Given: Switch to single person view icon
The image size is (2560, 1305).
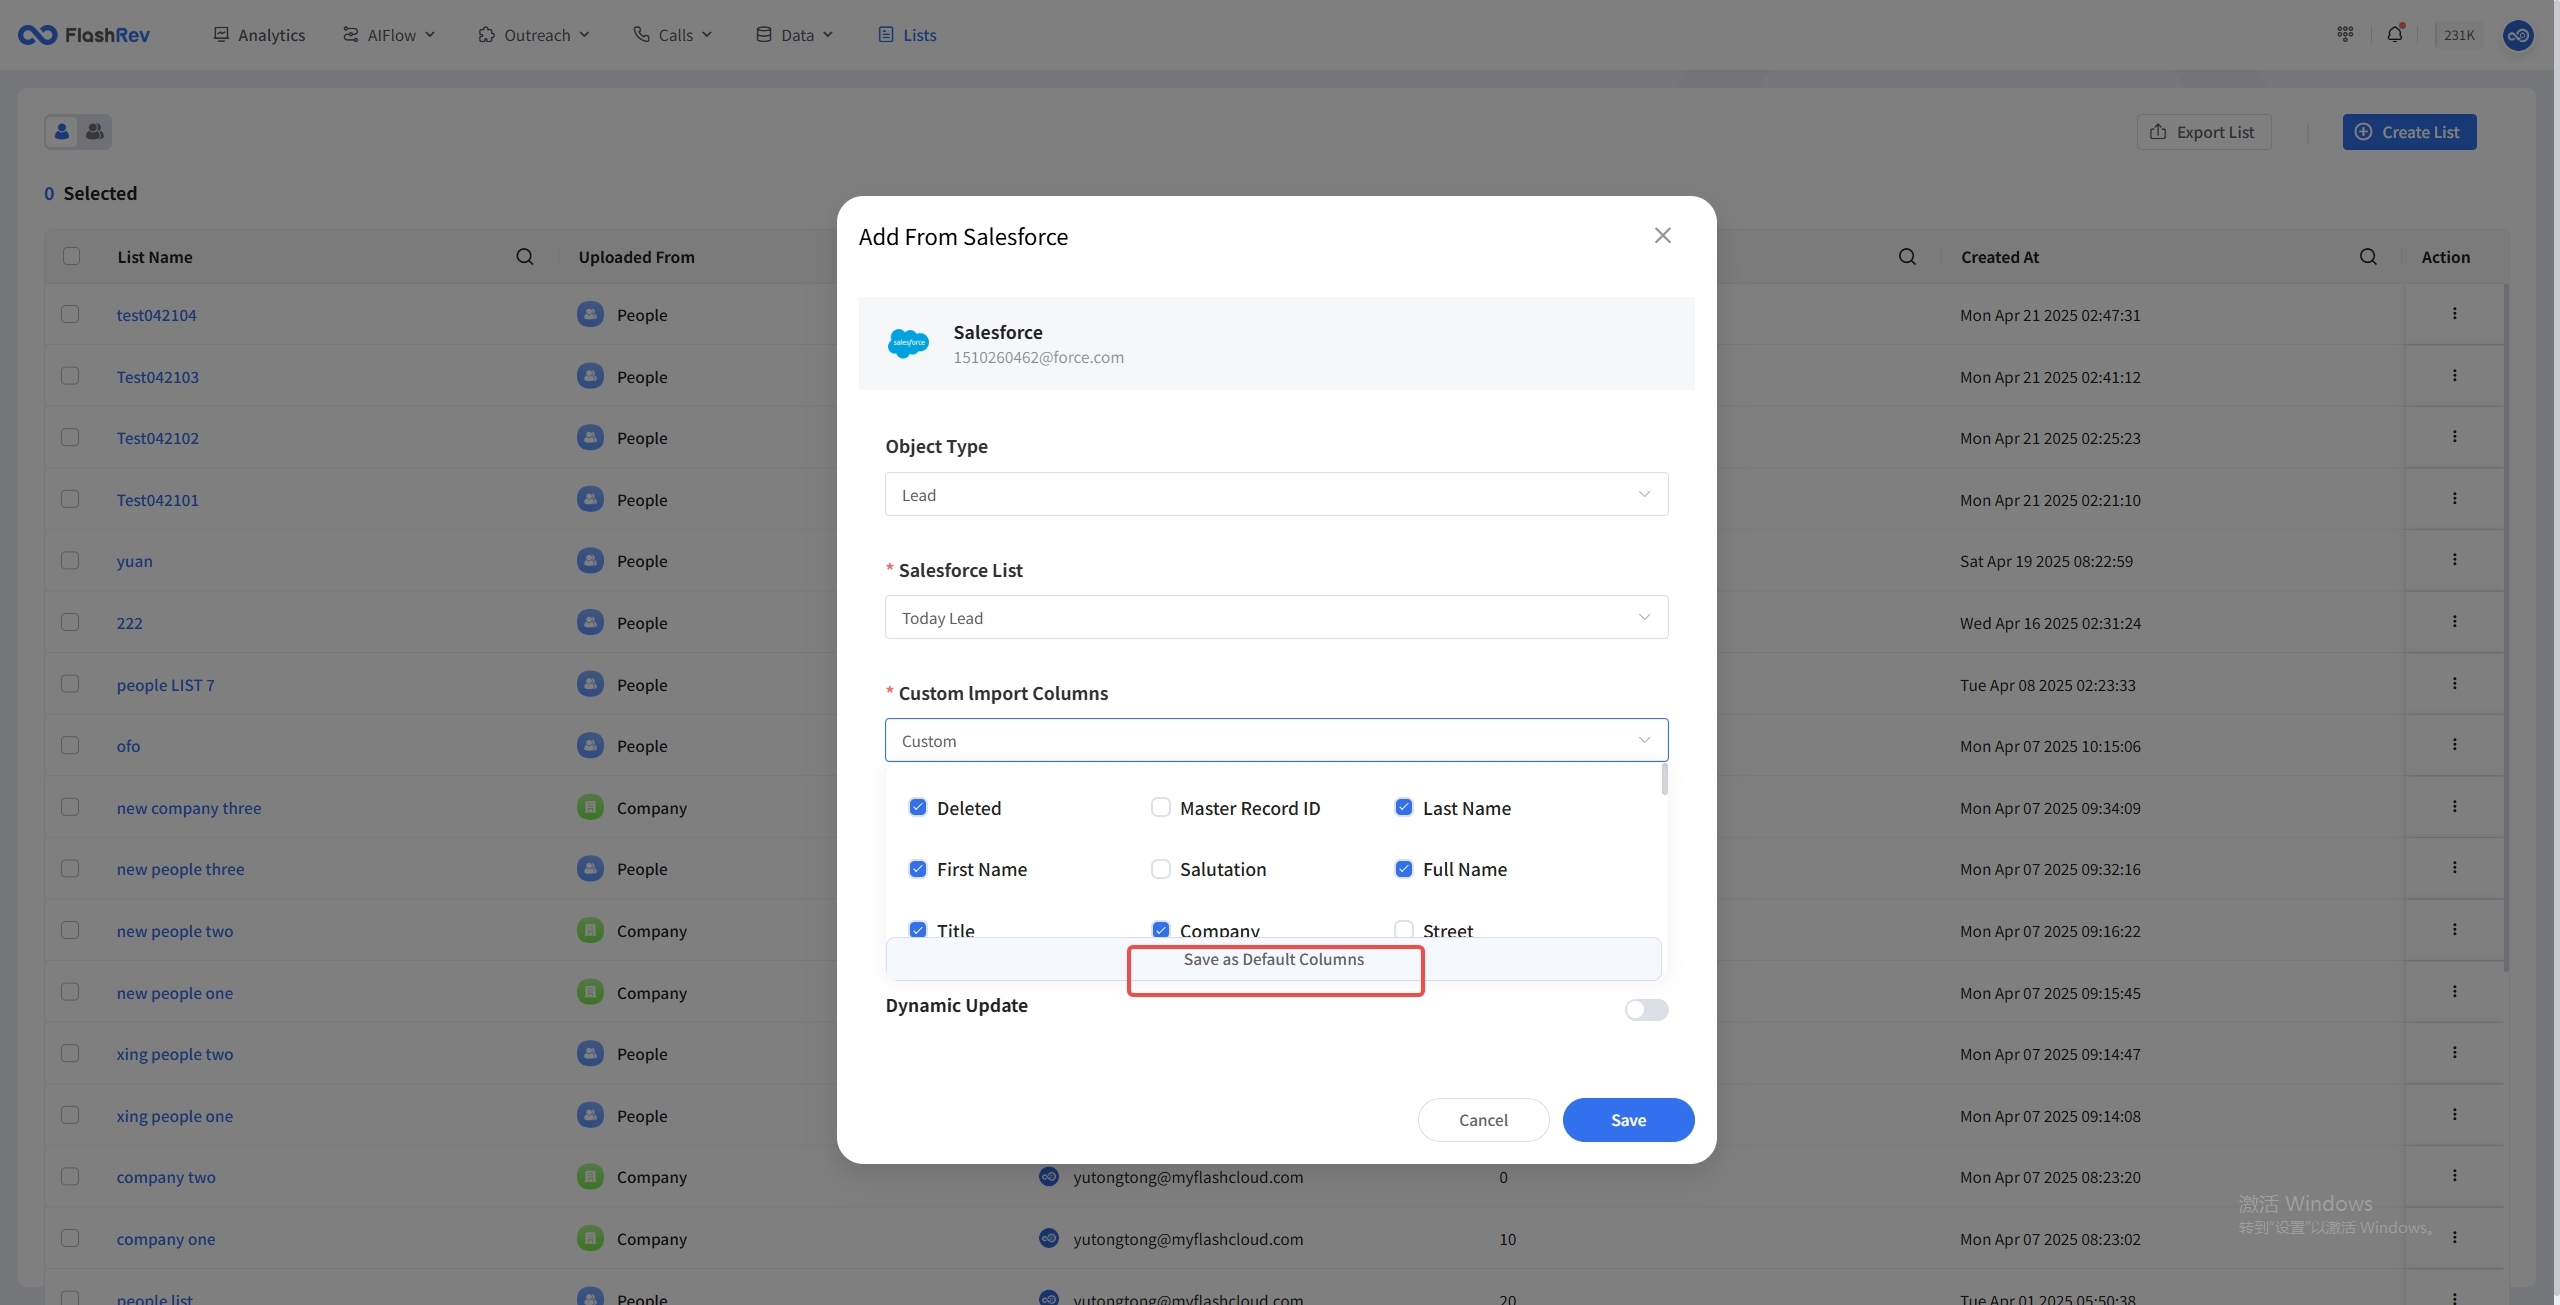Looking at the screenshot, I should (62, 131).
